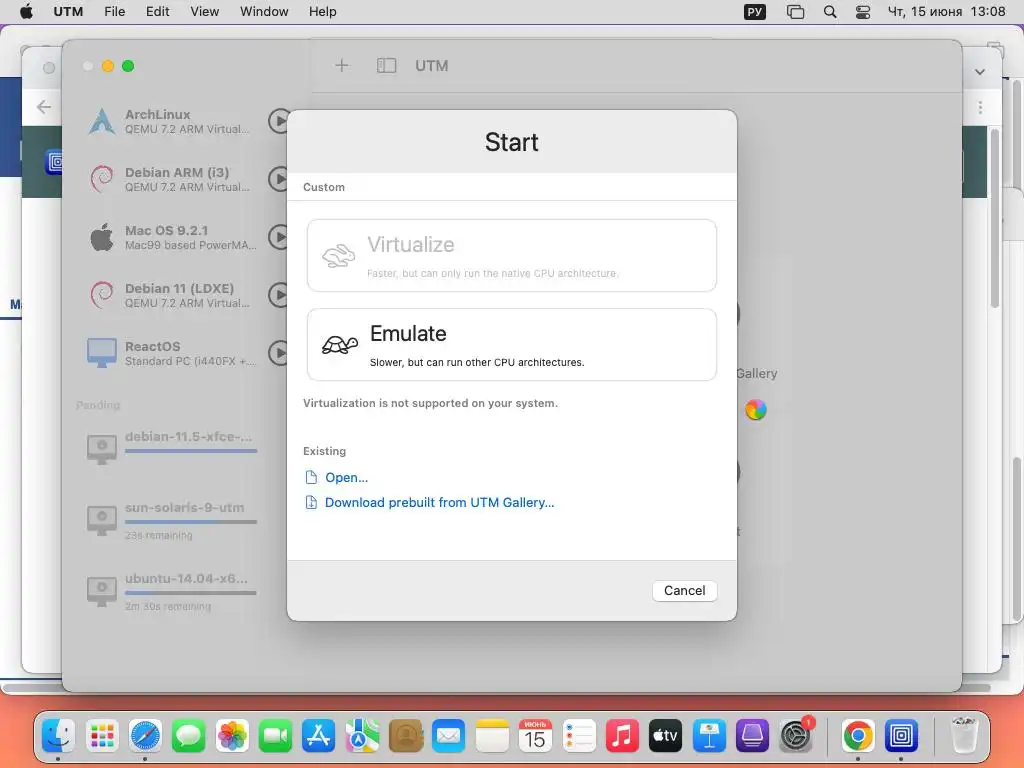Open App Store from the Dock
The height and width of the screenshot is (768, 1024).
319,736
